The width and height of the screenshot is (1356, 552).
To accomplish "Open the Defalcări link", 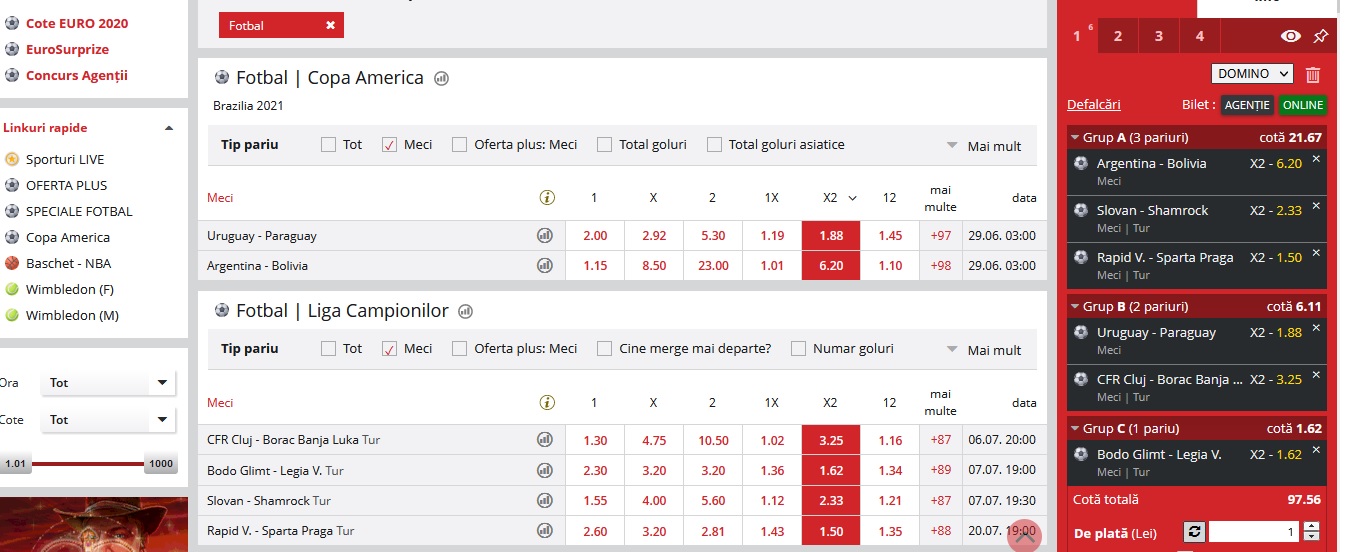I will point(1094,104).
